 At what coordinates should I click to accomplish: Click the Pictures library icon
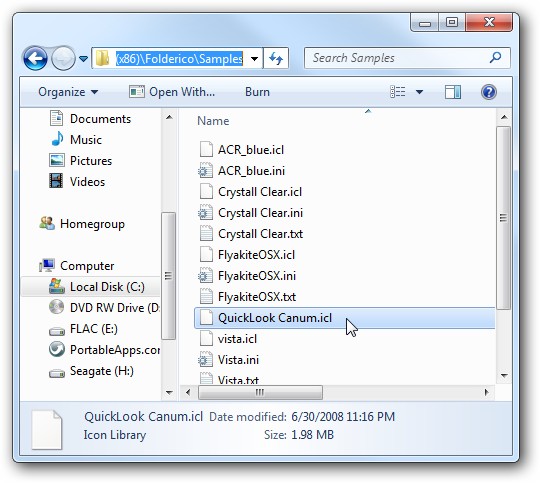pyautogui.click(x=56, y=161)
